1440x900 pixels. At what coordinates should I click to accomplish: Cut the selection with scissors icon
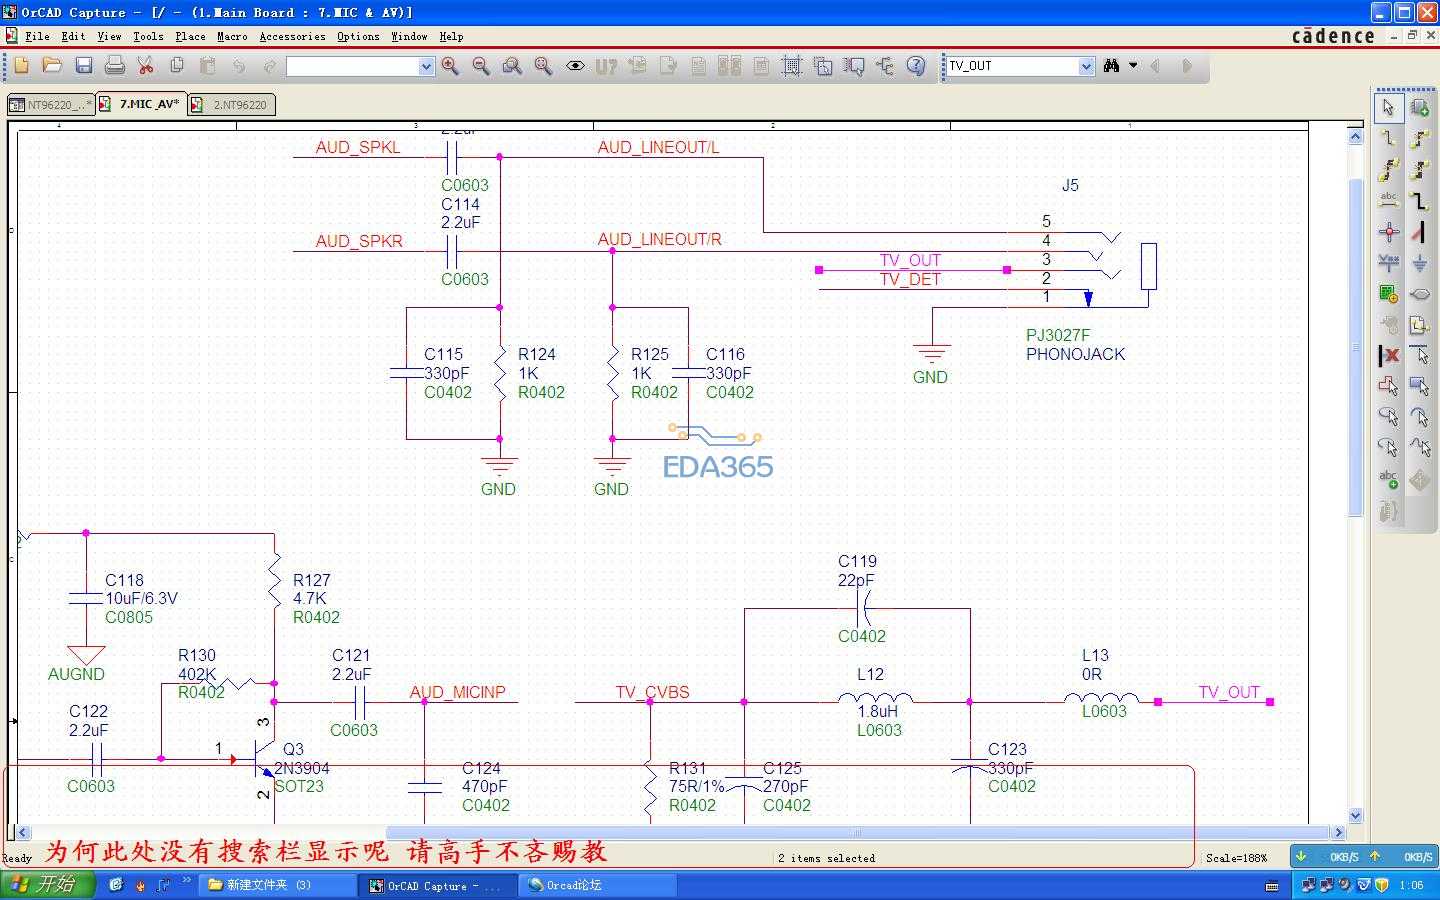click(146, 66)
